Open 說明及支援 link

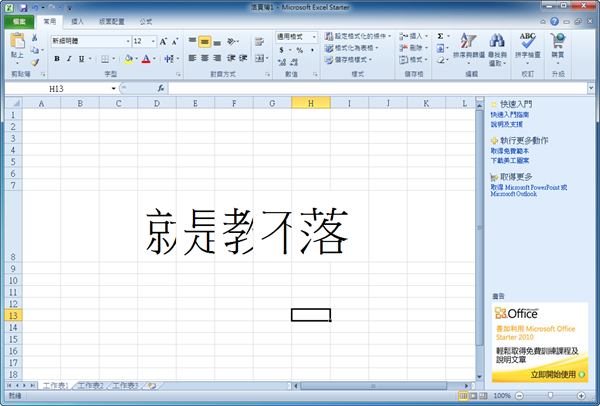(506, 124)
